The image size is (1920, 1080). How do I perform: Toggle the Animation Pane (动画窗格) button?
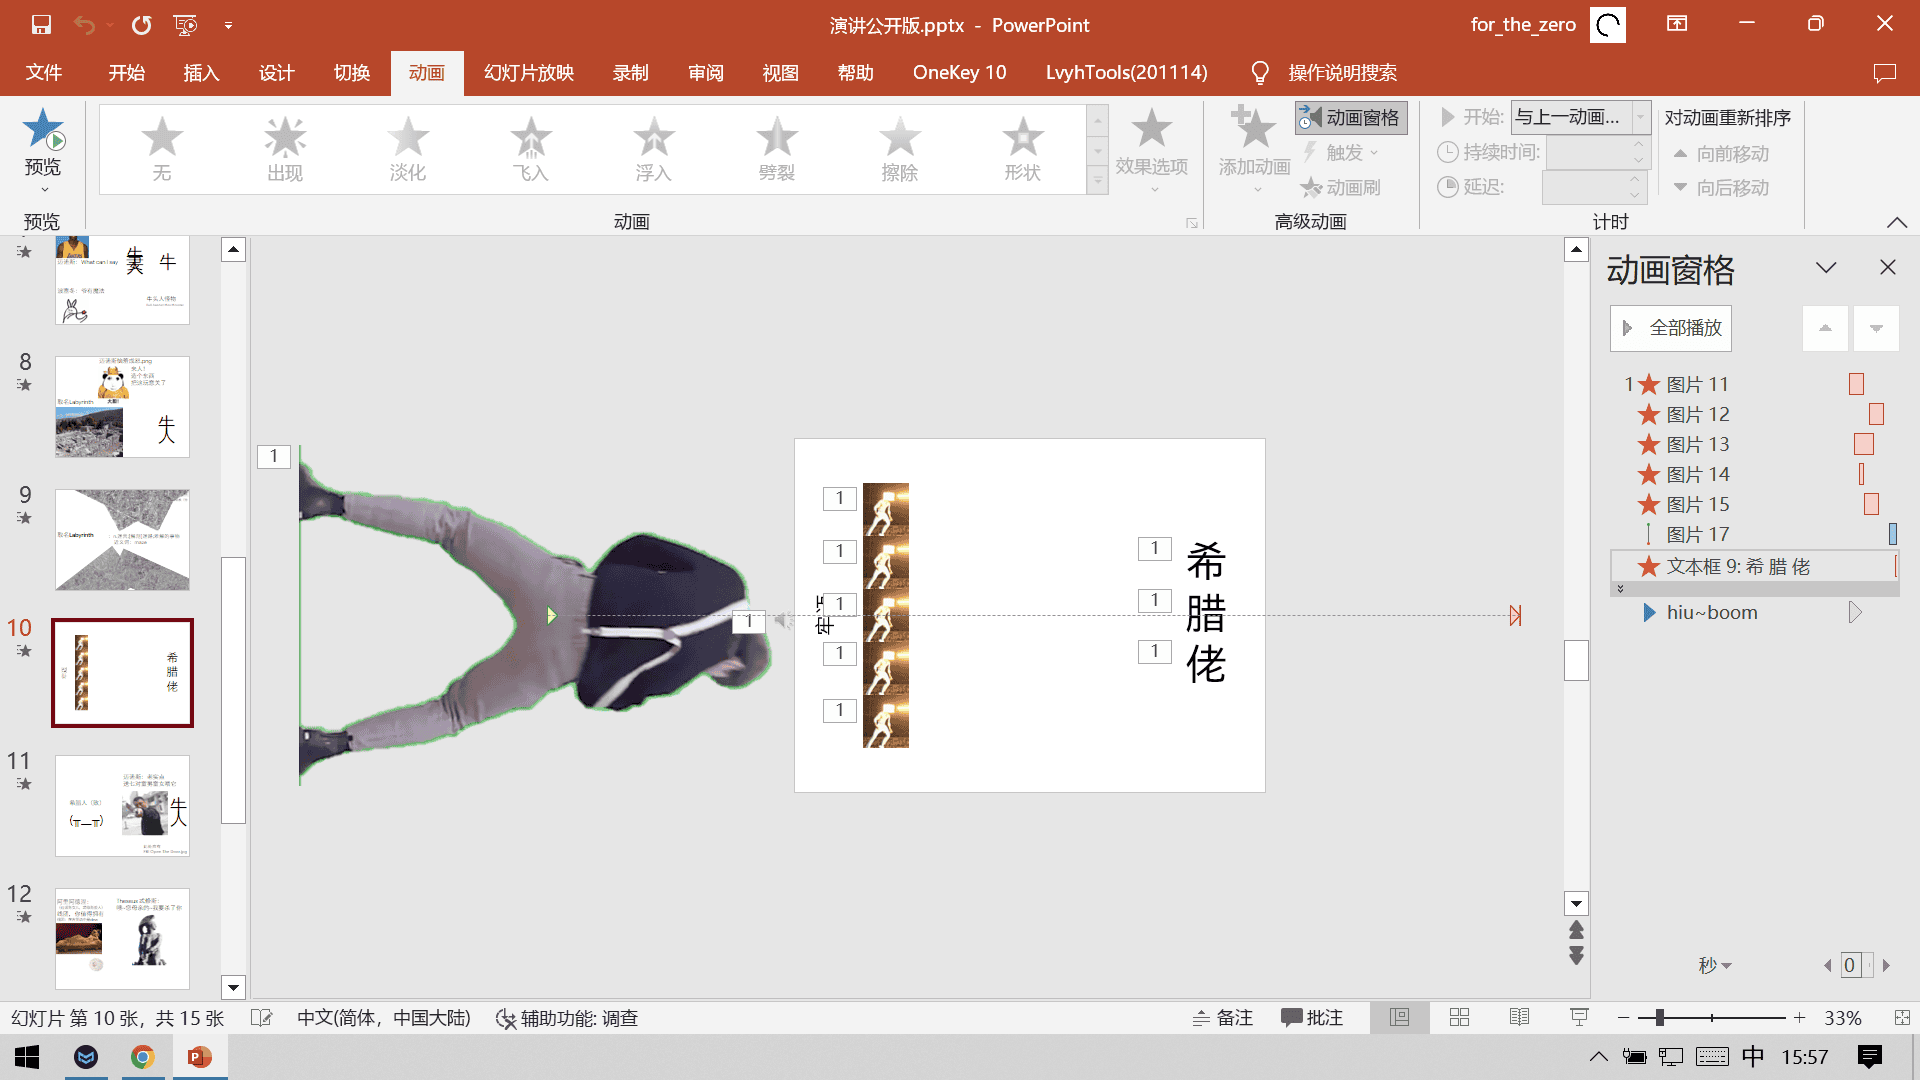pyautogui.click(x=1351, y=118)
